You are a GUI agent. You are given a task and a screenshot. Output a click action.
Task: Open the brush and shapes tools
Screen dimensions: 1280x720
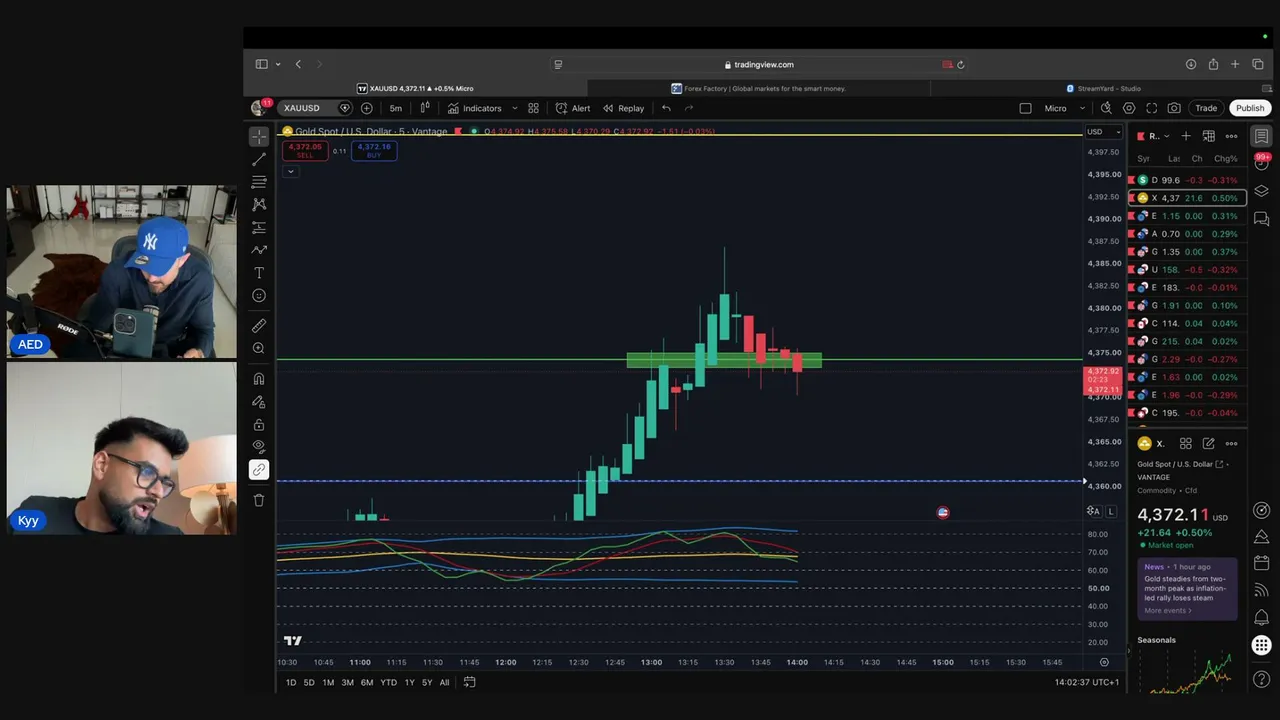pos(259,250)
